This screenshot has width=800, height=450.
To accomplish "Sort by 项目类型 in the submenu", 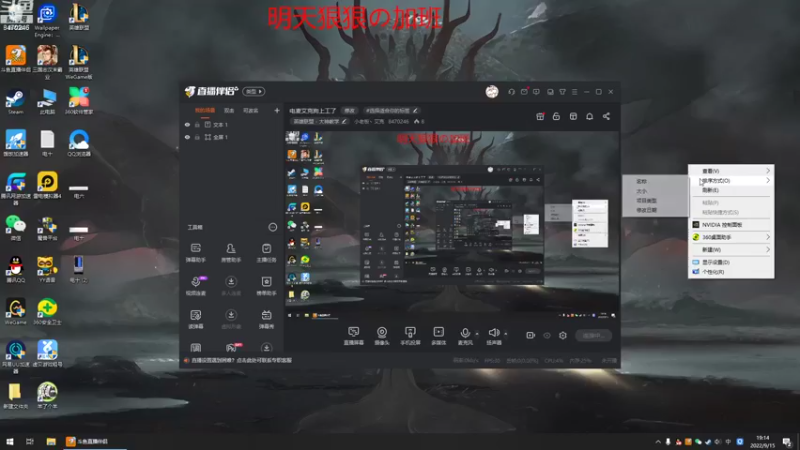I will point(655,201).
